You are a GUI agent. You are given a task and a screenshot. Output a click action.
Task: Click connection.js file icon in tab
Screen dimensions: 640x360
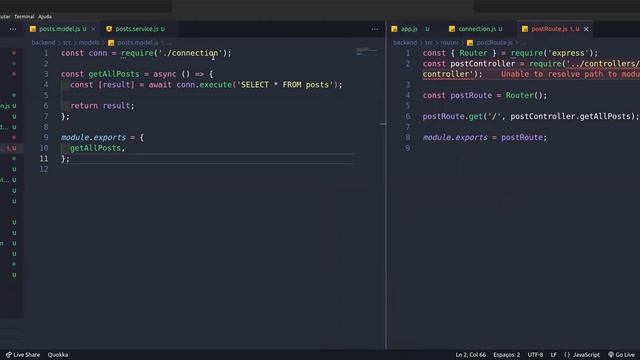[452, 29]
